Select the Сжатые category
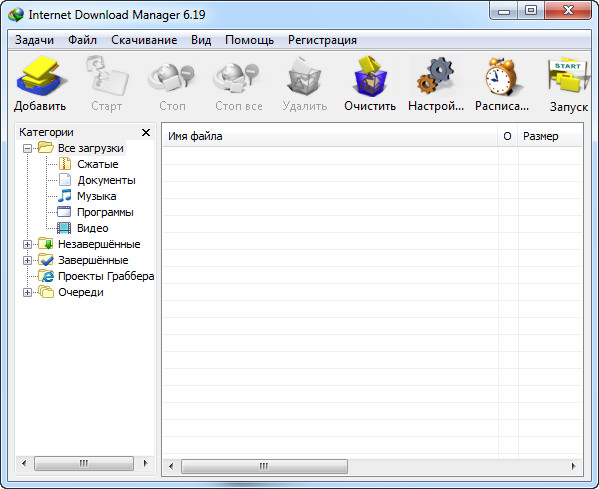Image resolution: width=599 pixels, height=489 pixels. 98,164
